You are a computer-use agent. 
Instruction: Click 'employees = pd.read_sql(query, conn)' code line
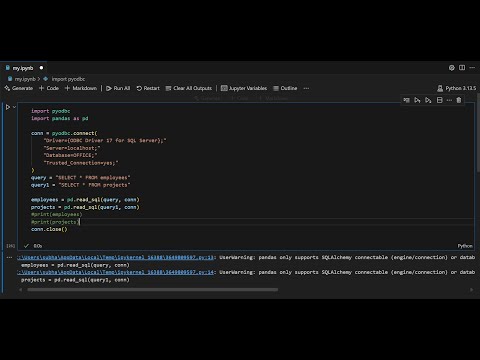click(x=85, y=200)
